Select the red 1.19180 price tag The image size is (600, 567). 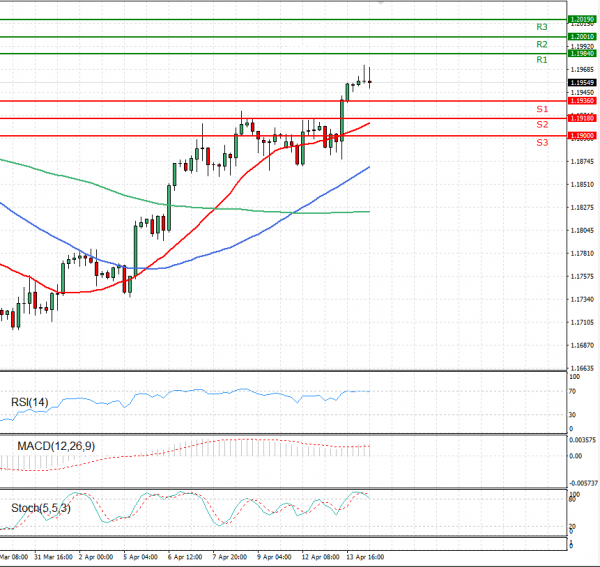click(x=582, y=118)
